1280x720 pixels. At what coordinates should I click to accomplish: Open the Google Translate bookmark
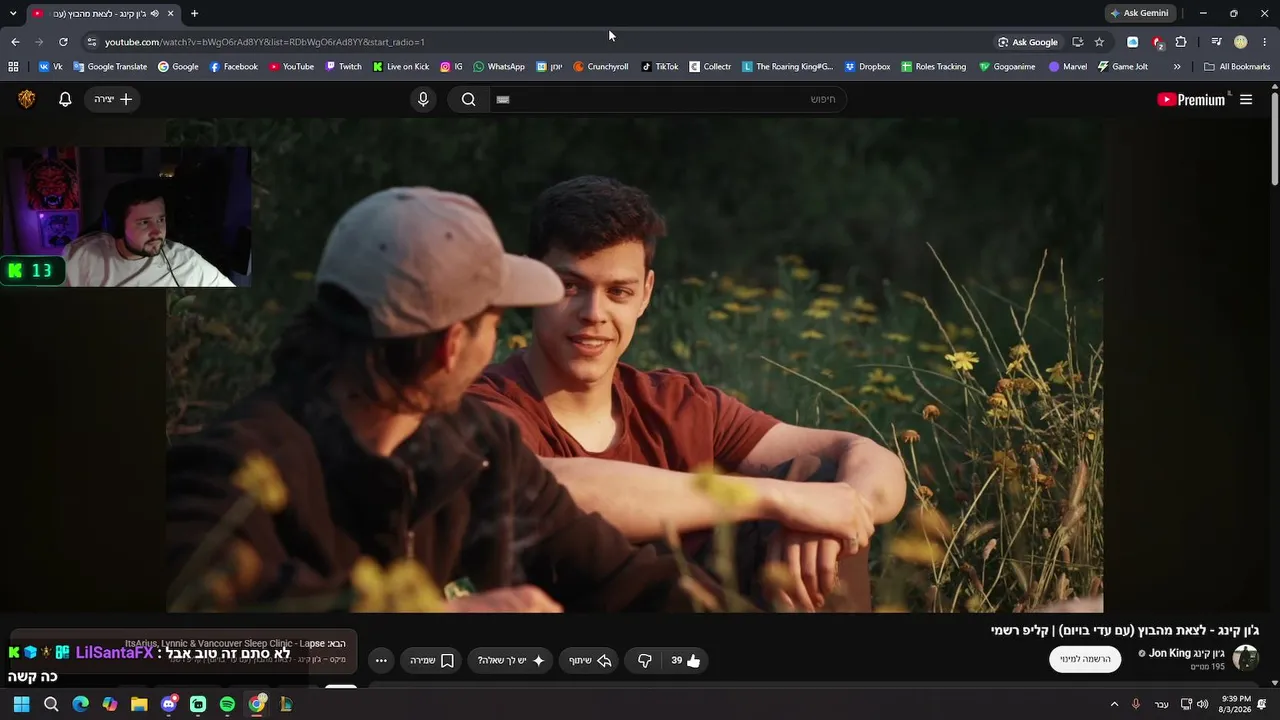coord(110,67)
